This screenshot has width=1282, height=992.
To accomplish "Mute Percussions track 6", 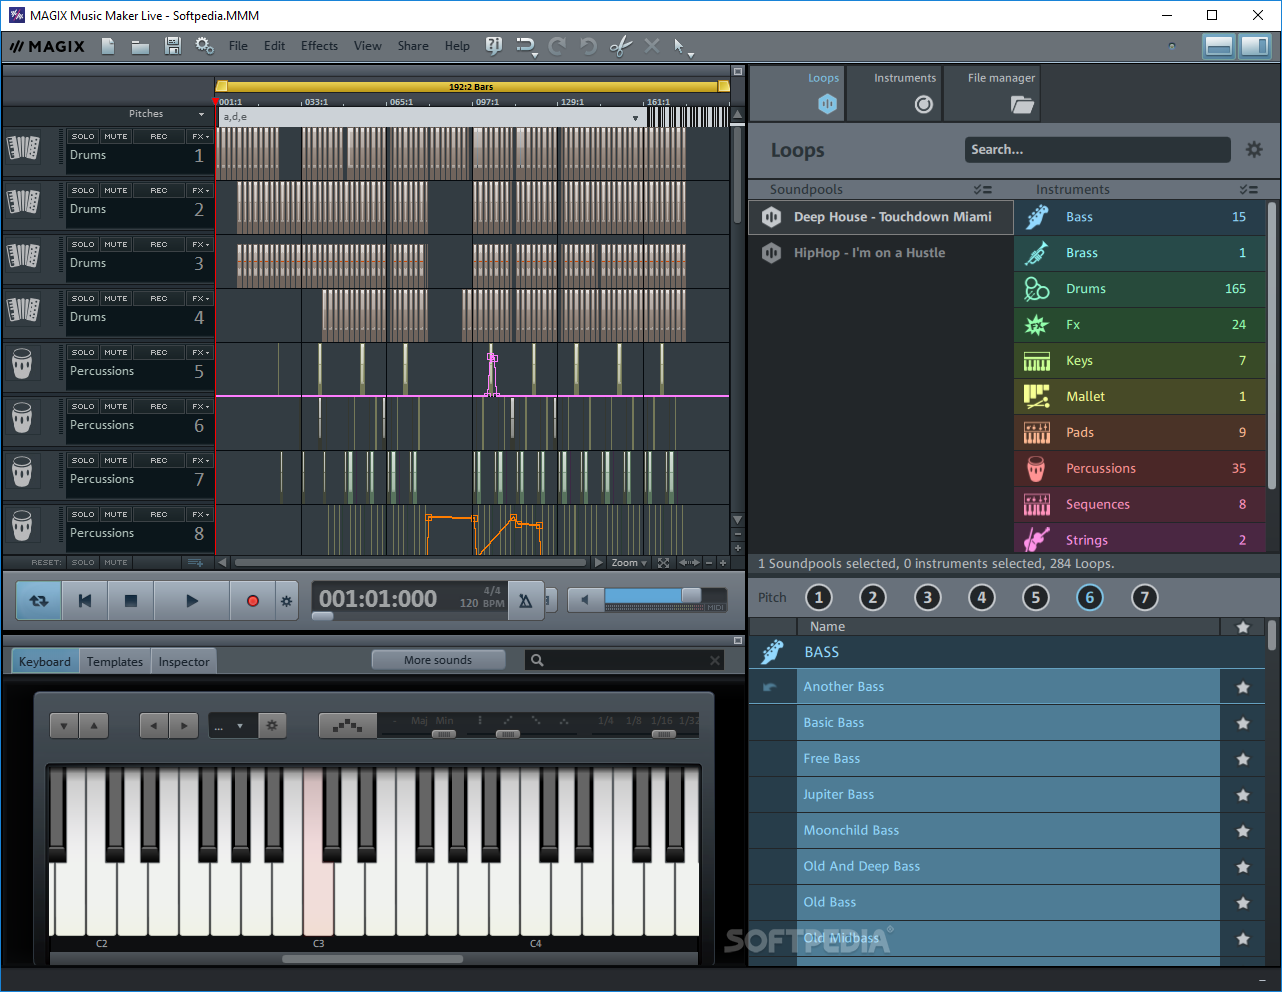I will tap(116, 406).
